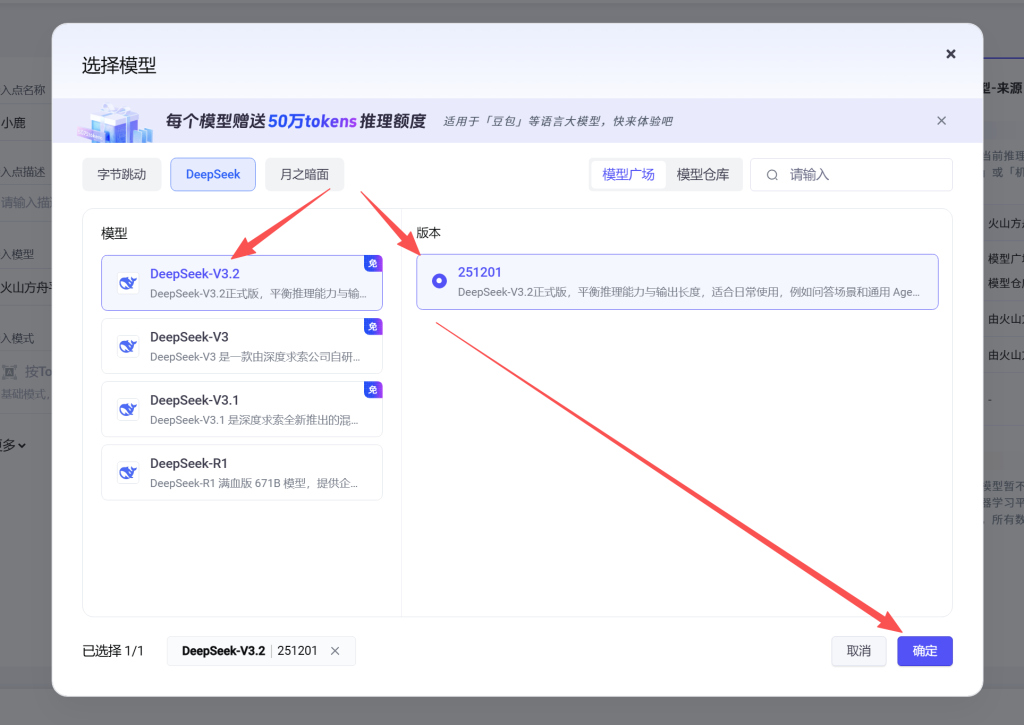Click the free badge on DeepSeek-V3.1

coord(372,390)
